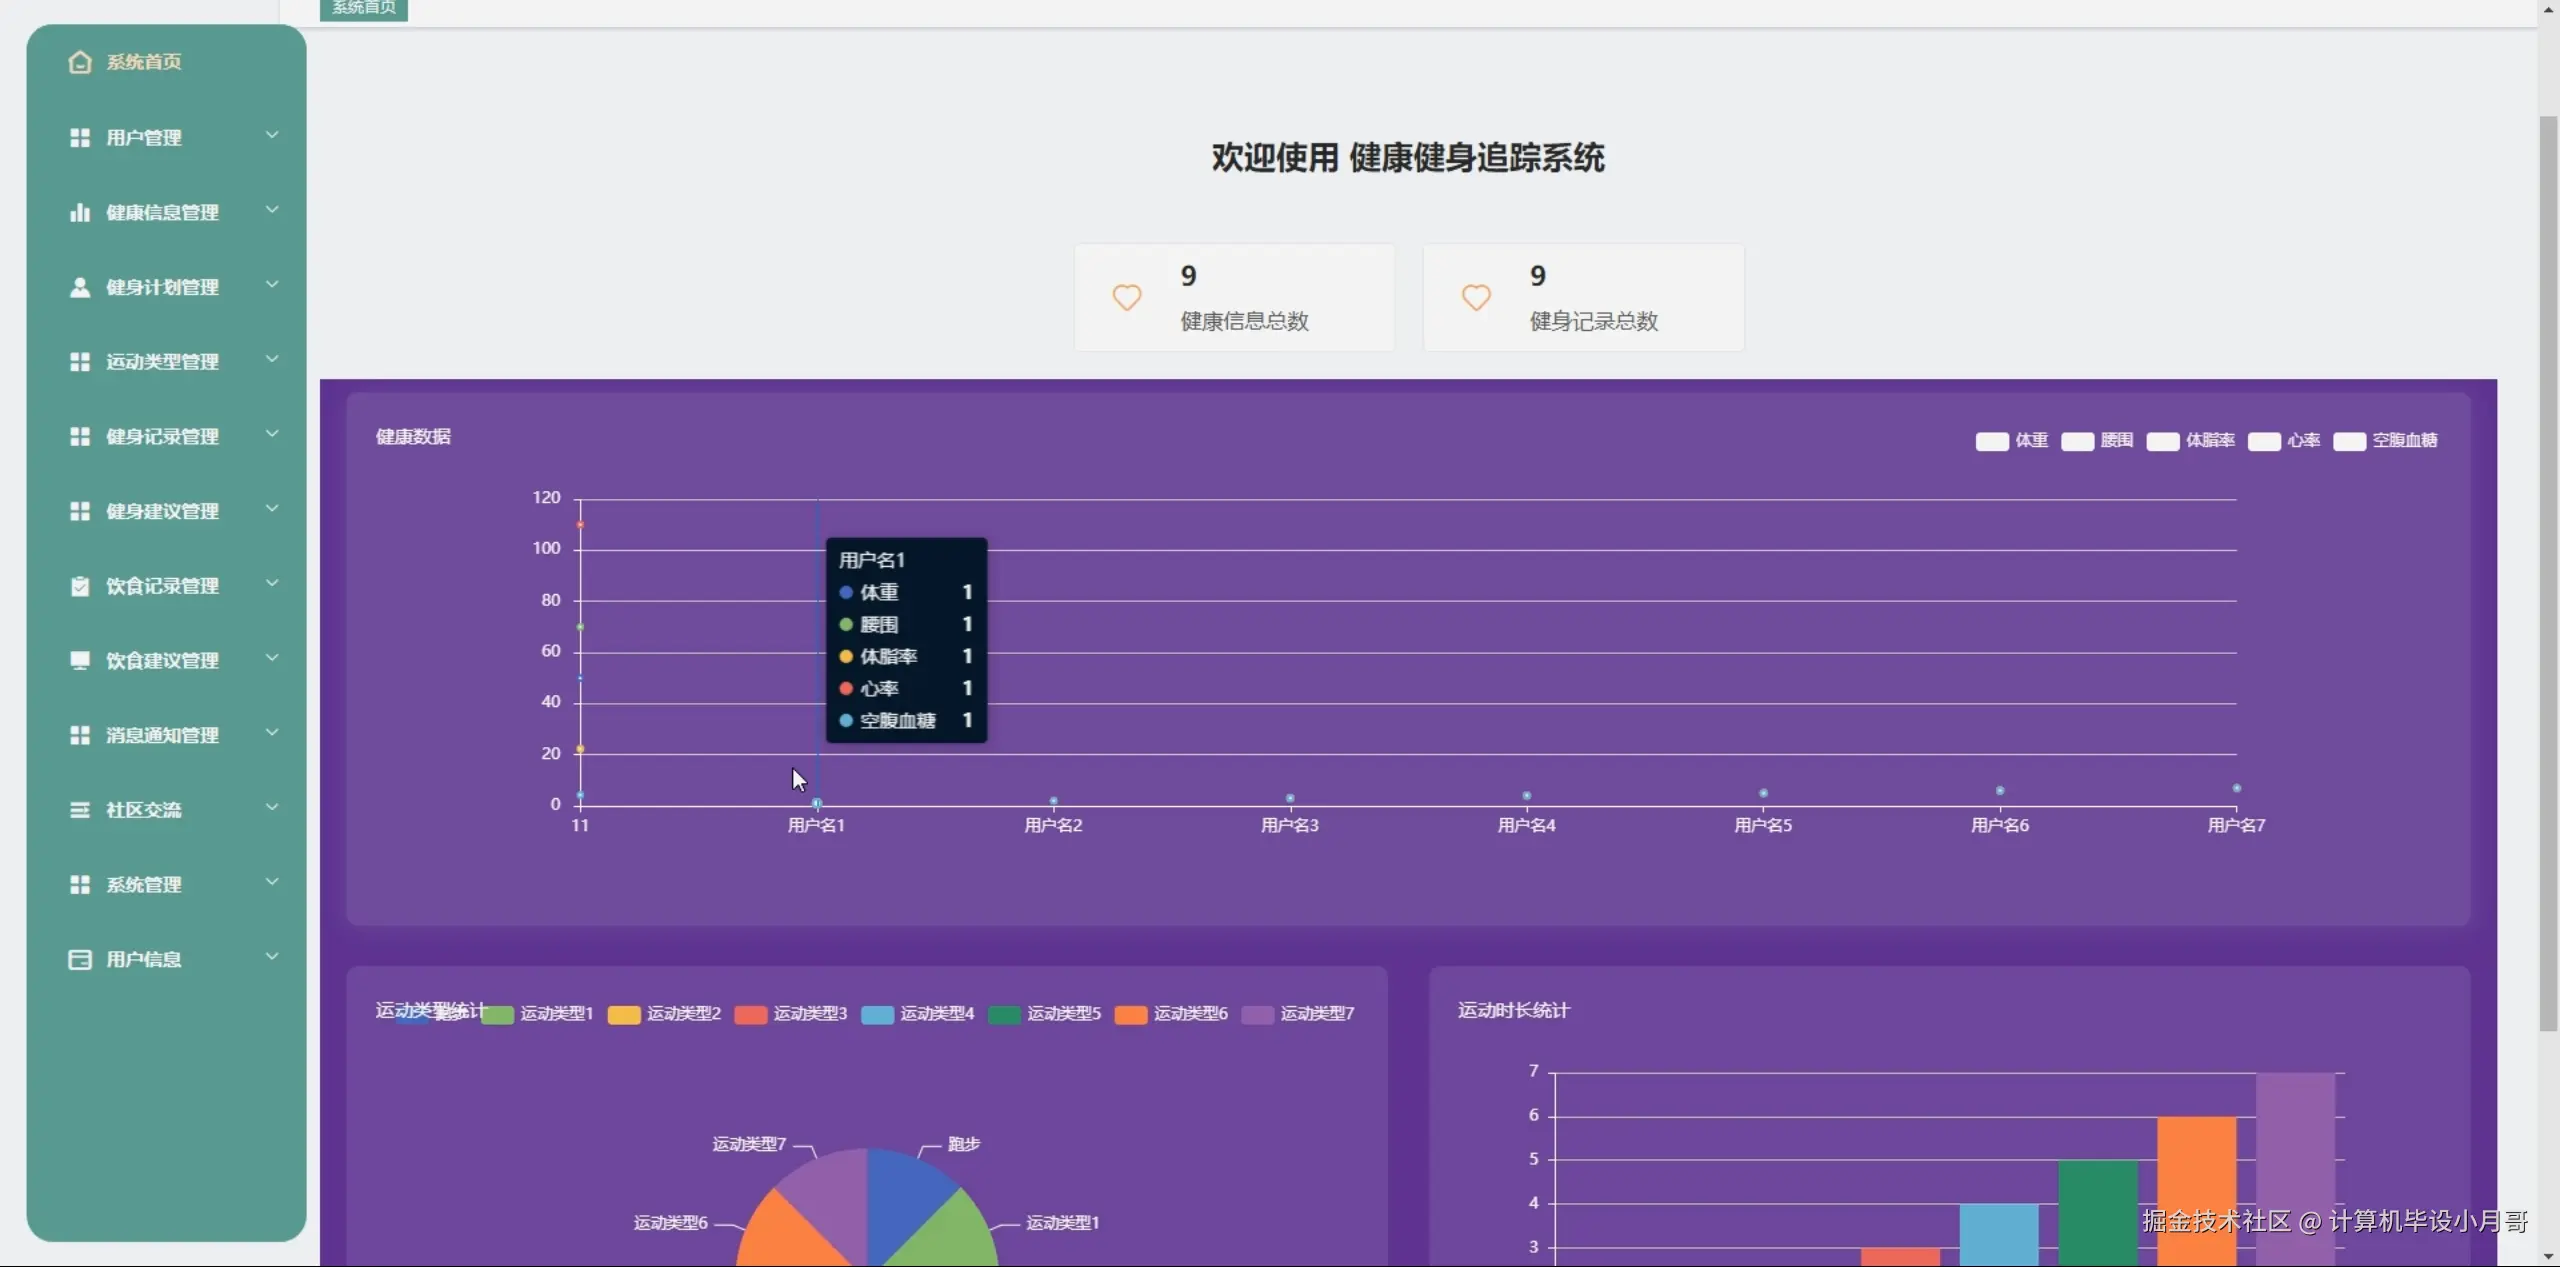
Task: Click the home icon beside 系统首页
Action: pyautogui.click(x=80, y=62)
